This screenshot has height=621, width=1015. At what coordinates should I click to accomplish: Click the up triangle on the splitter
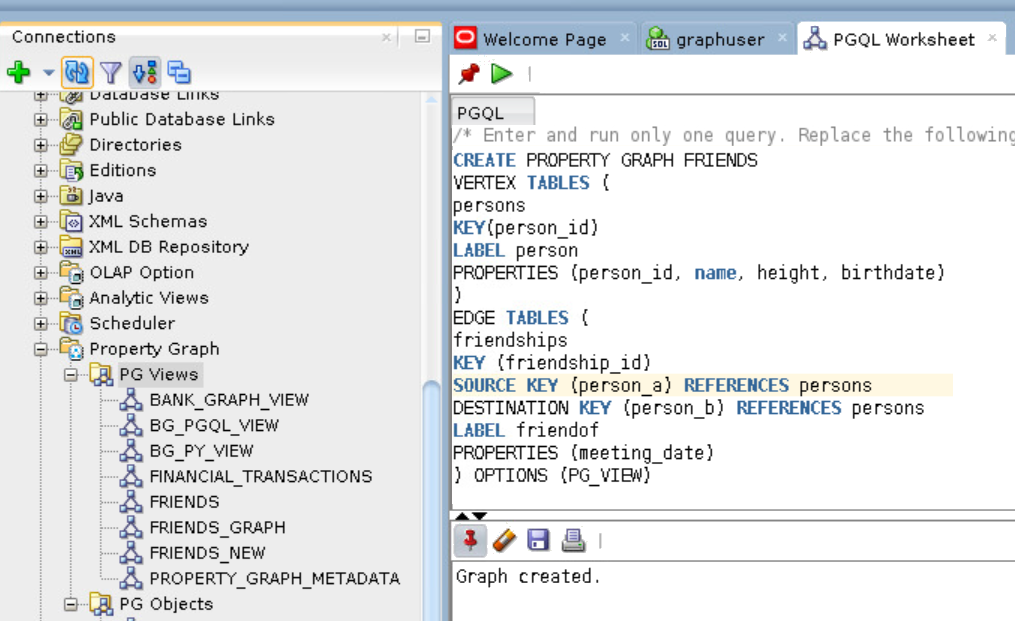click(x=462, y=516)
